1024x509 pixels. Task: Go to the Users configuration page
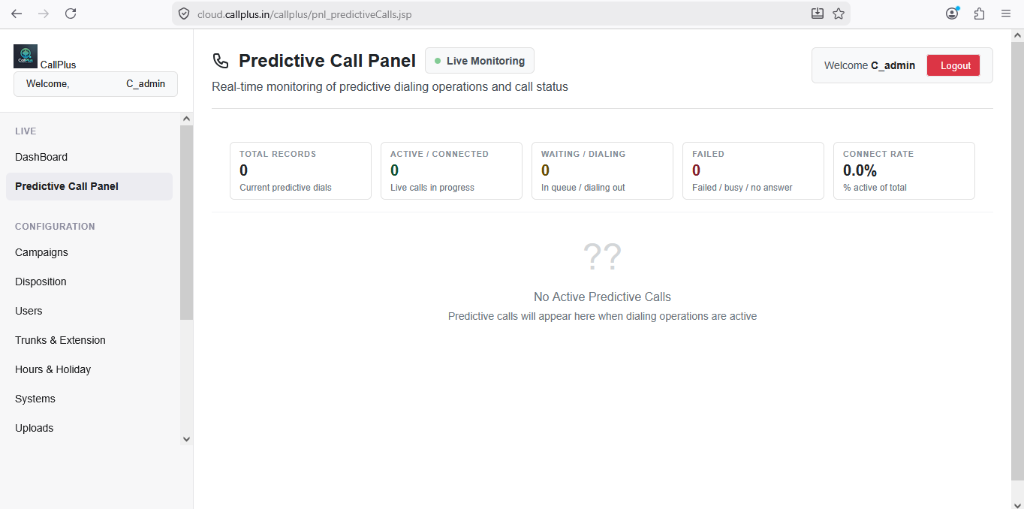click(x=29, y=311)
